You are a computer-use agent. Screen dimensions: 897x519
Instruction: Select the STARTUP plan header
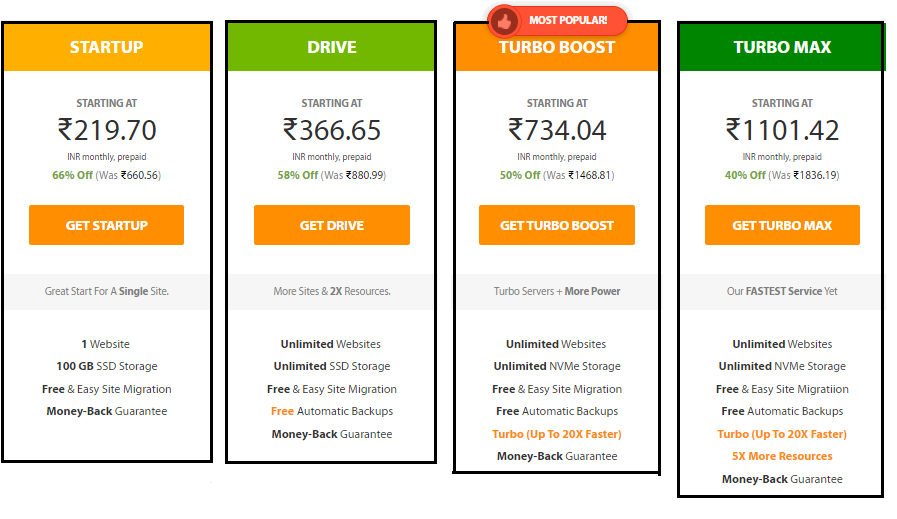(107, 47)
